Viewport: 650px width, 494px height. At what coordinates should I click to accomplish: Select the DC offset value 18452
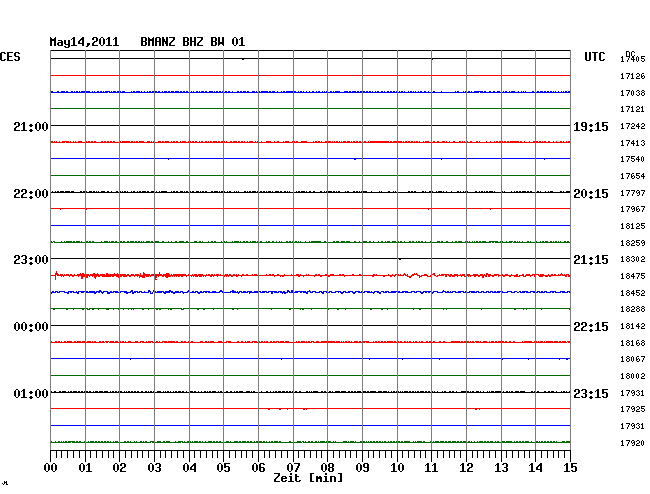pyautogui.click(x=633, y=293)
